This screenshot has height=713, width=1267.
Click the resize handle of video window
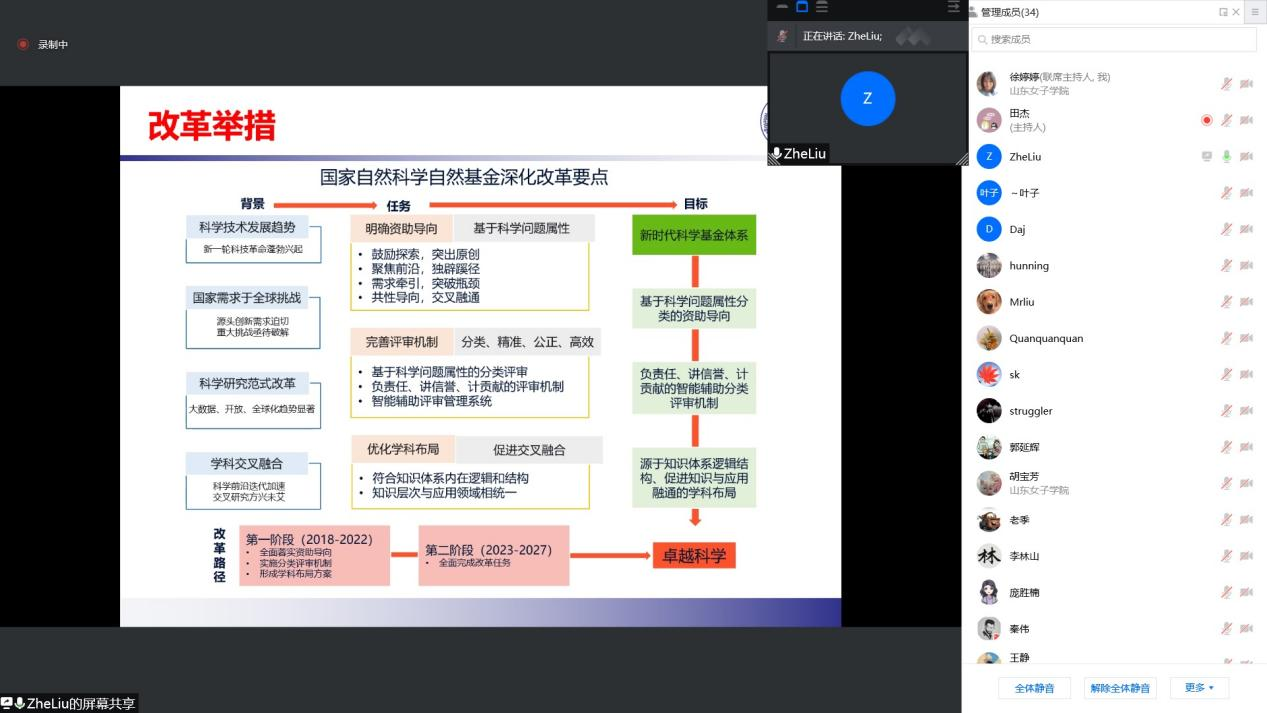(962, 159)
